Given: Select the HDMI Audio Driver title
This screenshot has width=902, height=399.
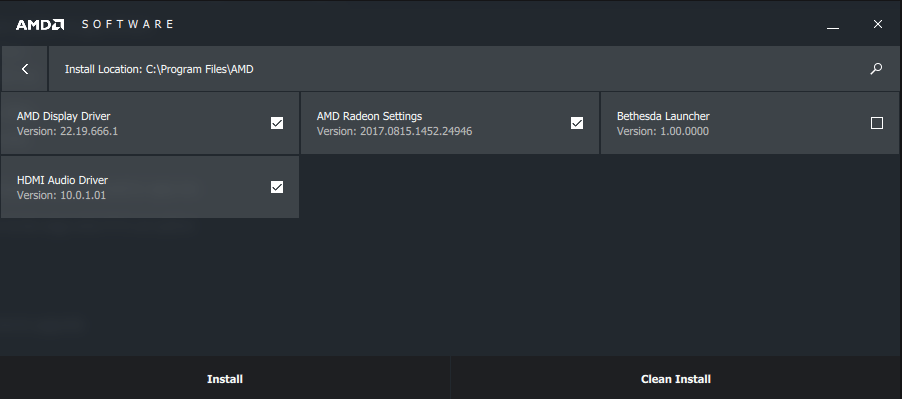Looking at the screenshot, I should pos(62,180).
